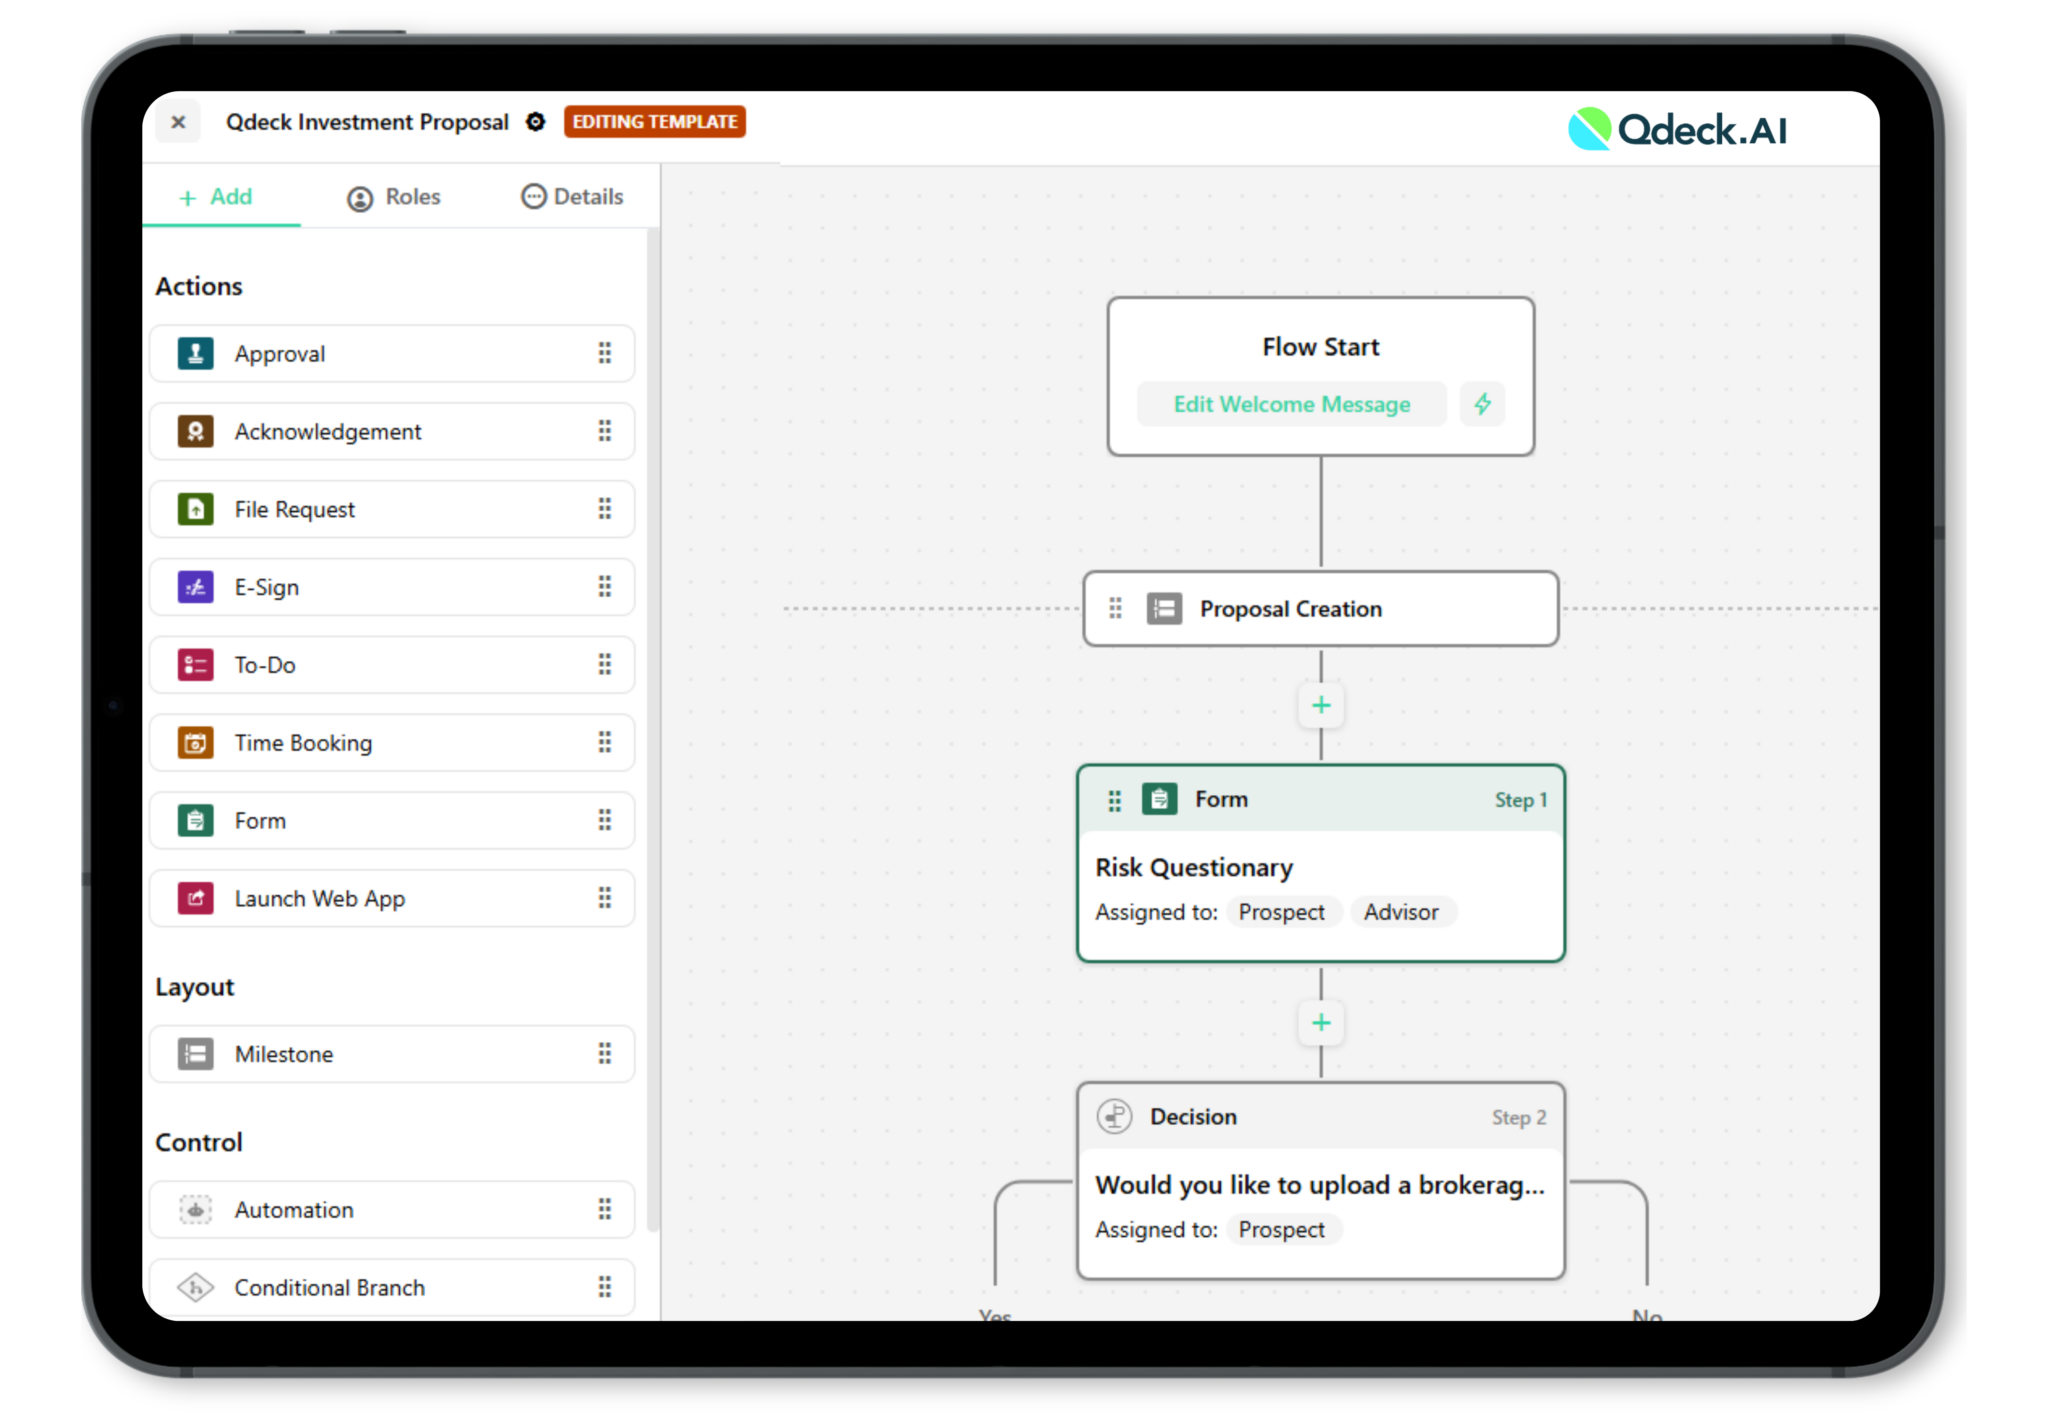This screenshot has width=2048, height=1422.
Task: Add a step below Proposal Creation
Action: point(1320,705)
